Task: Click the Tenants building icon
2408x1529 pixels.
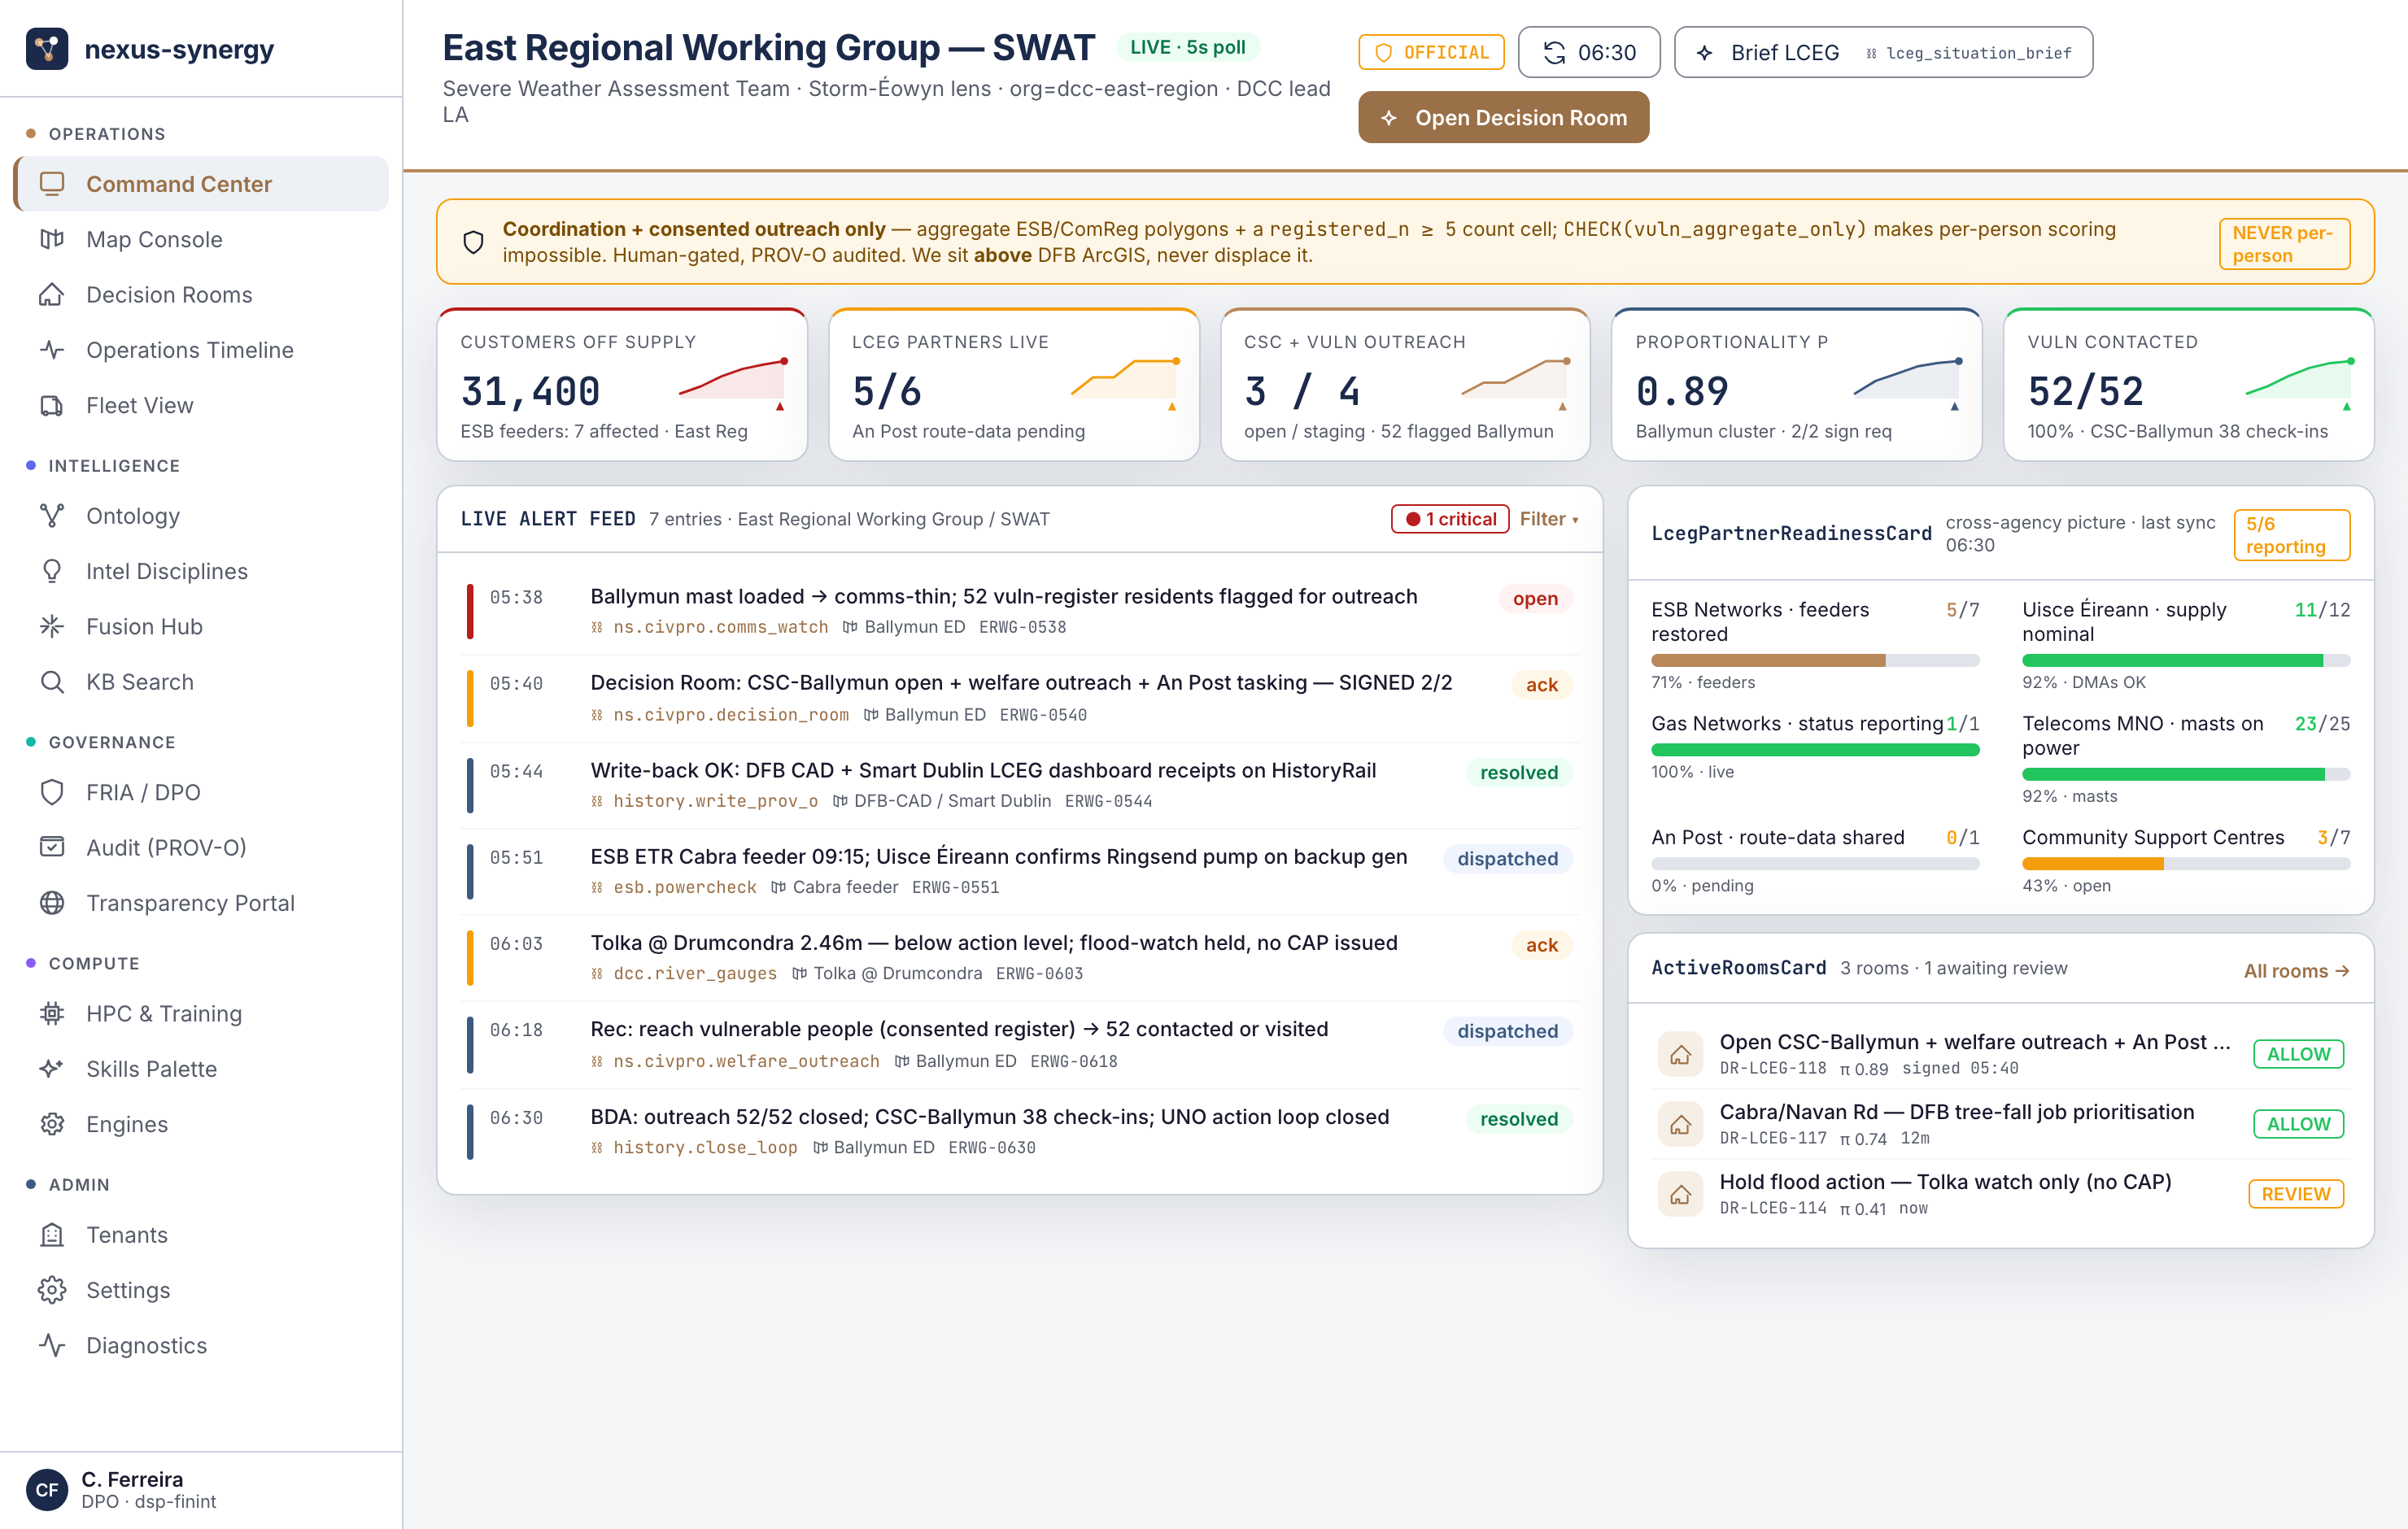Action: (x=52, y=1234)
